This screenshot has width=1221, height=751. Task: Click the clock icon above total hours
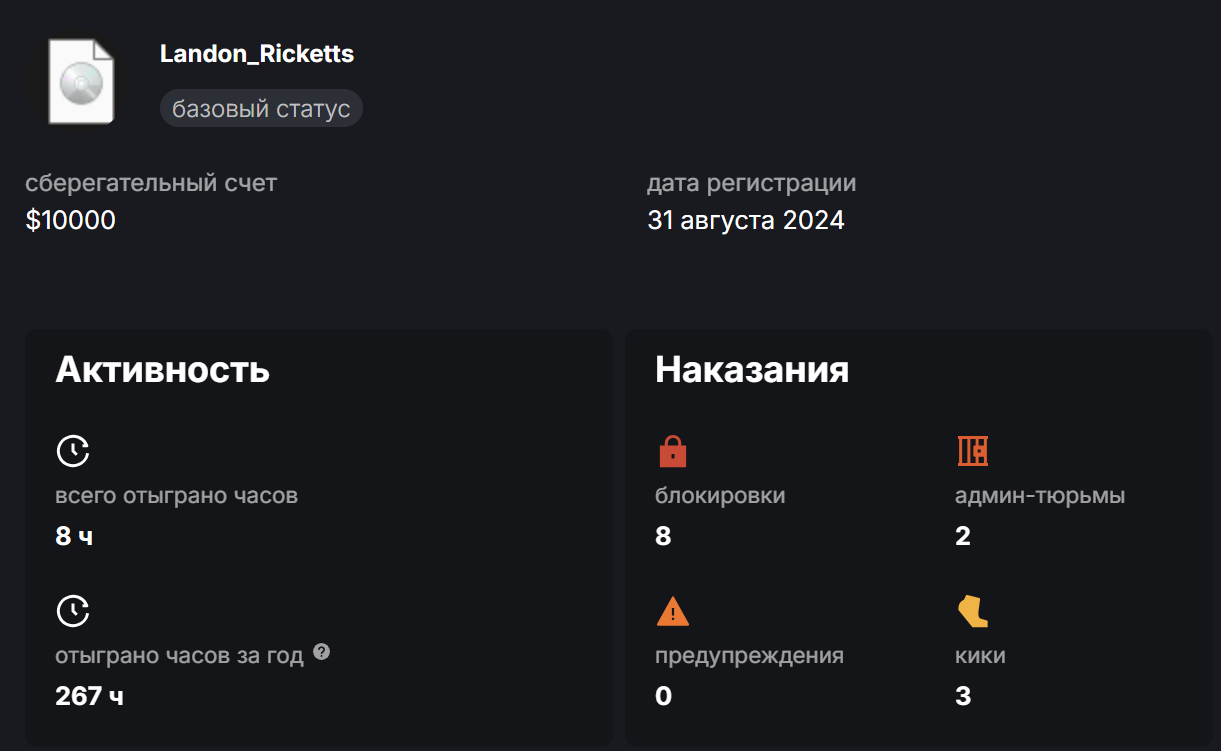(x=73, y=451)
